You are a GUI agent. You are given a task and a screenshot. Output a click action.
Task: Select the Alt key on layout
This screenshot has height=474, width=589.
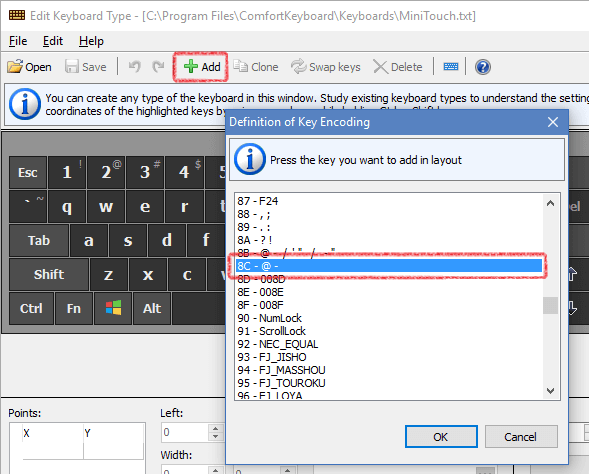[152, 309]
